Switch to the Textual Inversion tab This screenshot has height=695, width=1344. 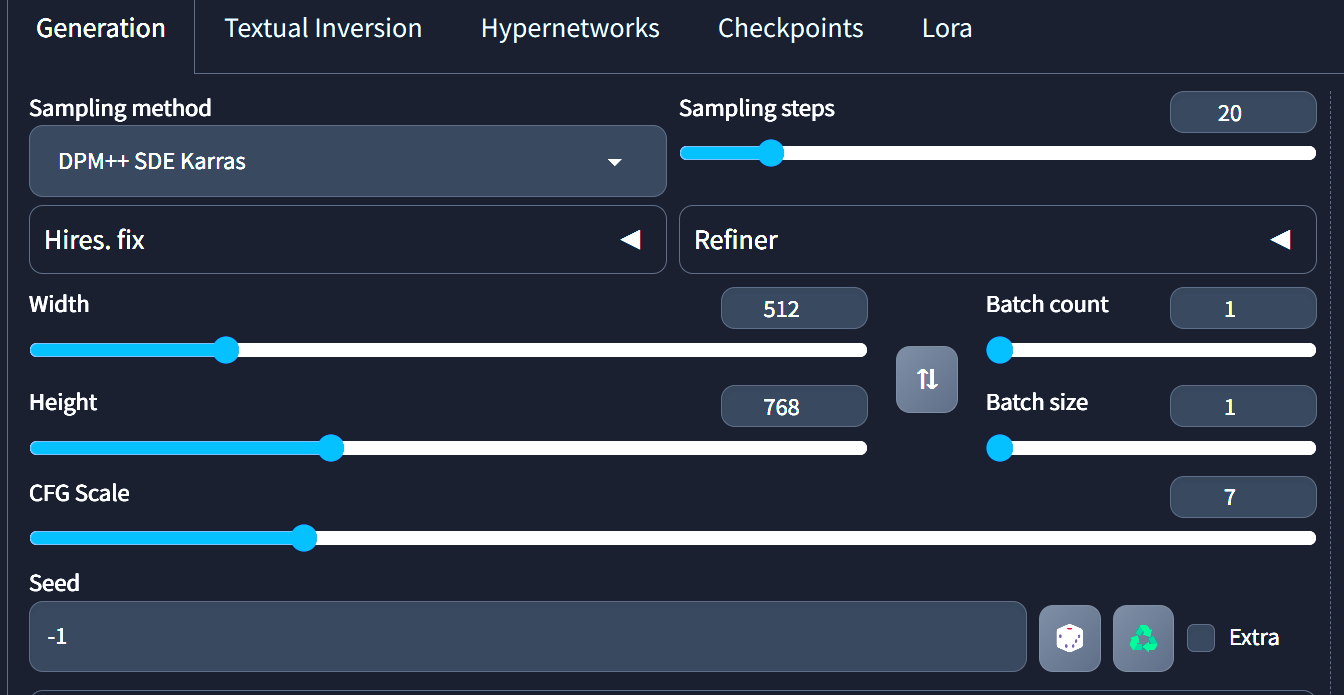click(x=322, y=28)
